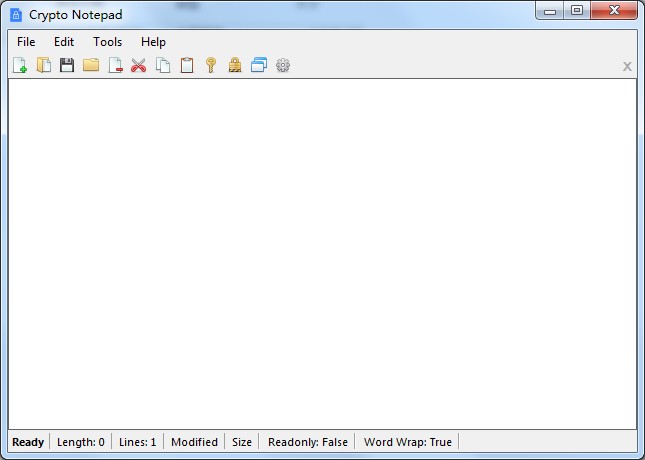Paste using the clipboard icon
The width and height of the screenshot is (645, 460).
point(187,66)
